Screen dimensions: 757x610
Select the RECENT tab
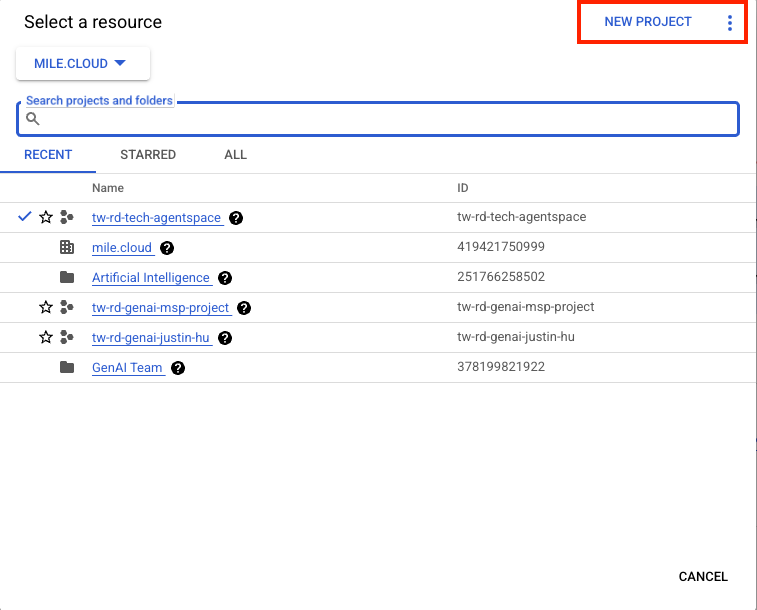48,155
